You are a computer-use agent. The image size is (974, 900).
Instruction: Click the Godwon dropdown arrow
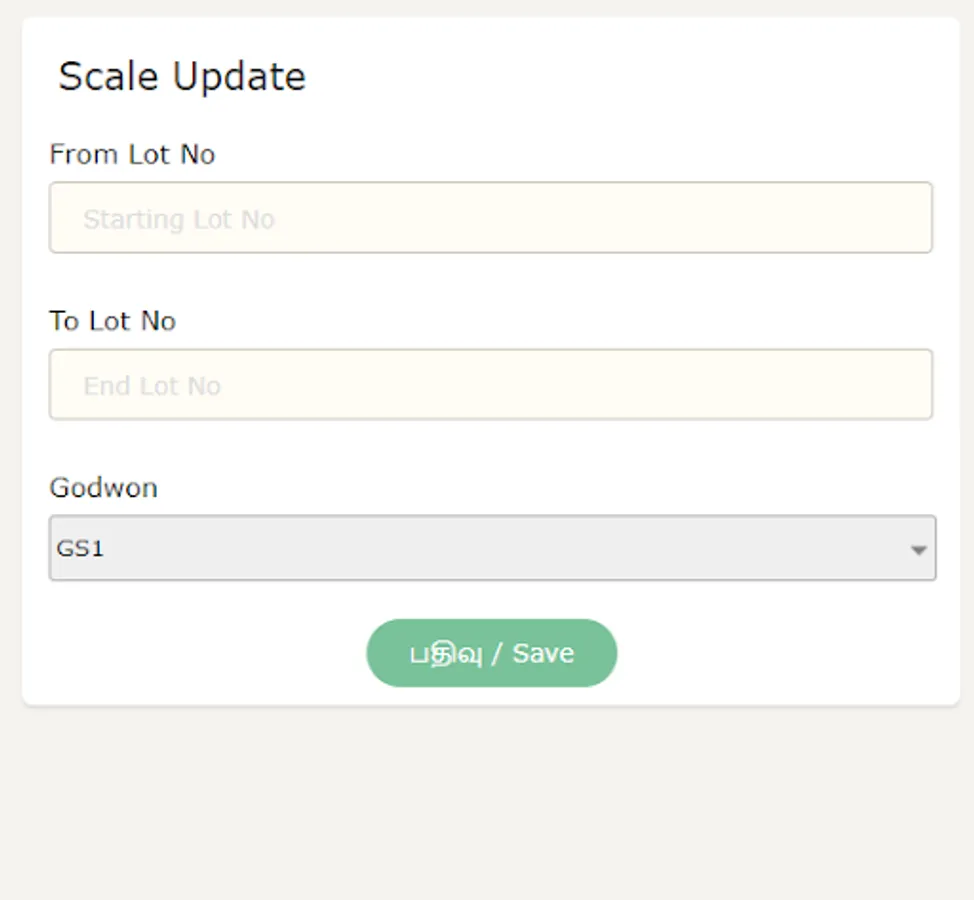918,549
